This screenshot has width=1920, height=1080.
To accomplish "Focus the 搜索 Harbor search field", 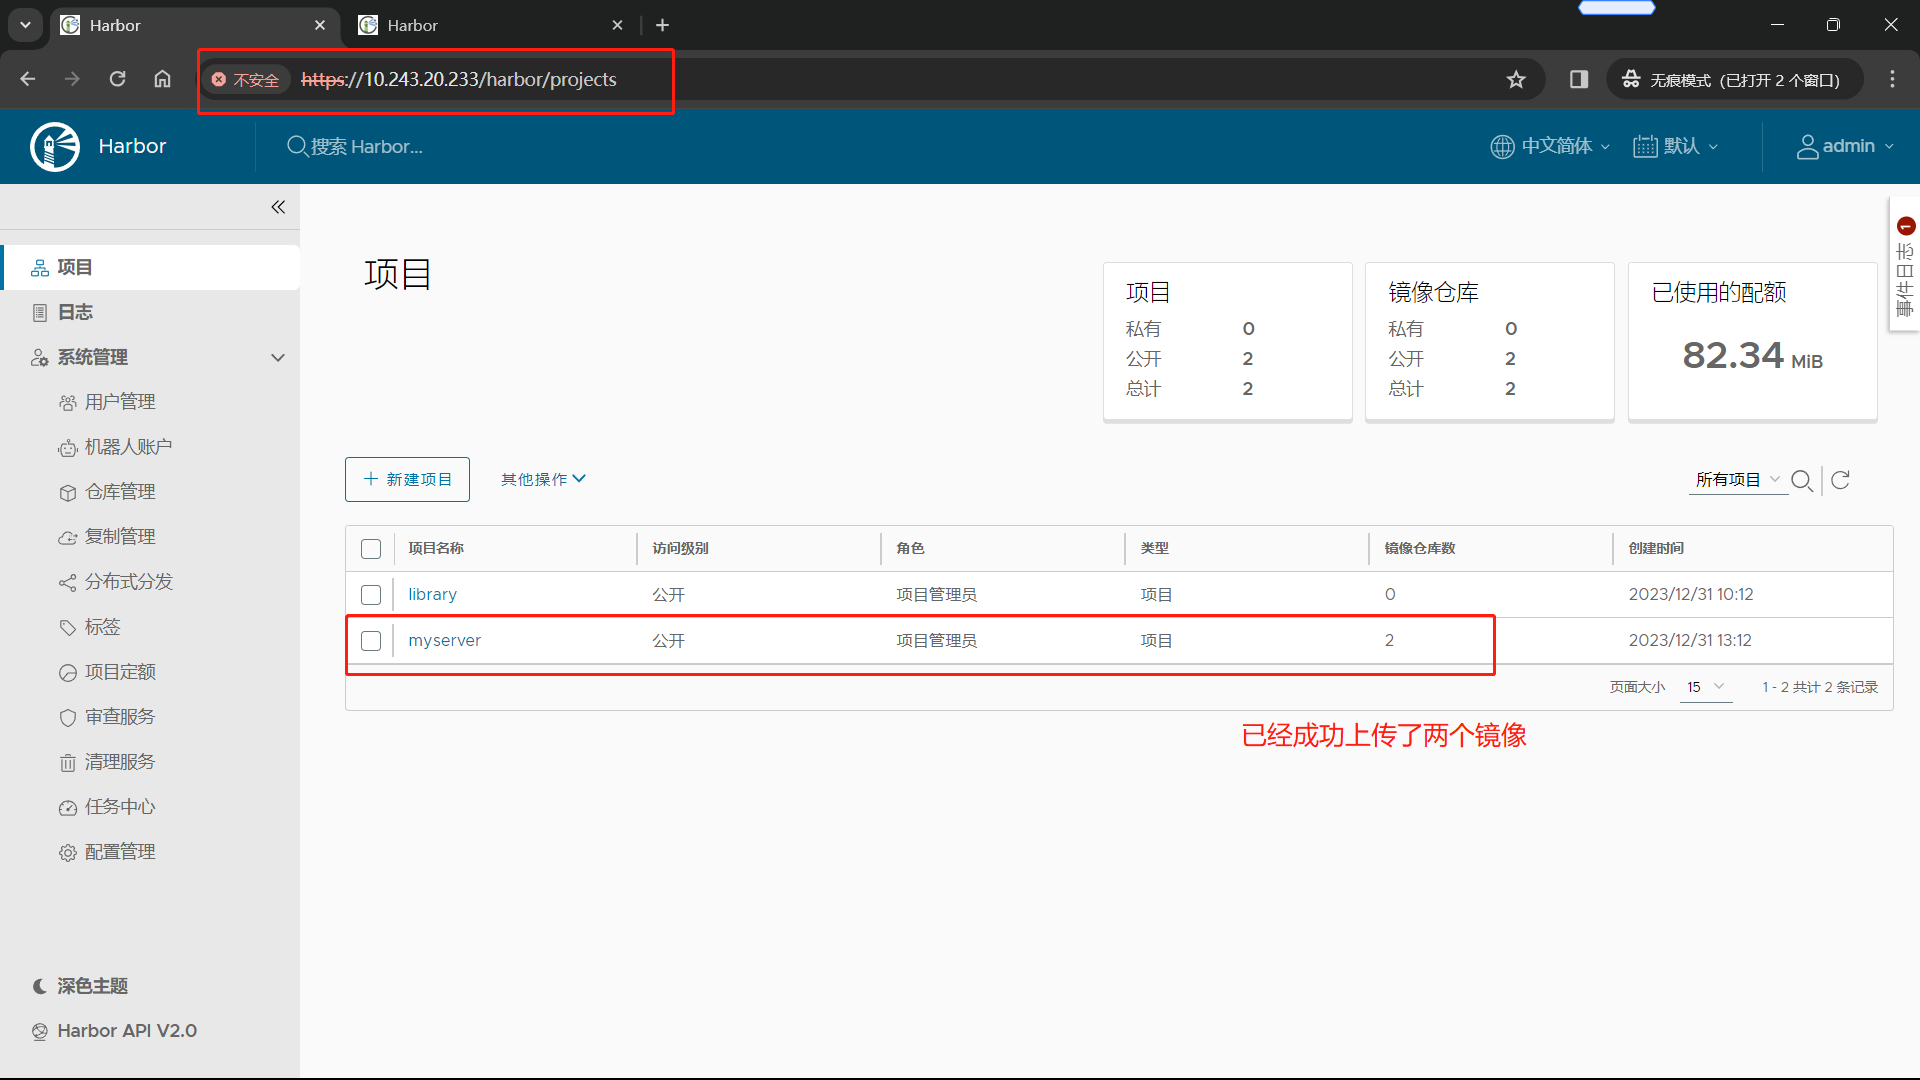I will pos(365,147).
